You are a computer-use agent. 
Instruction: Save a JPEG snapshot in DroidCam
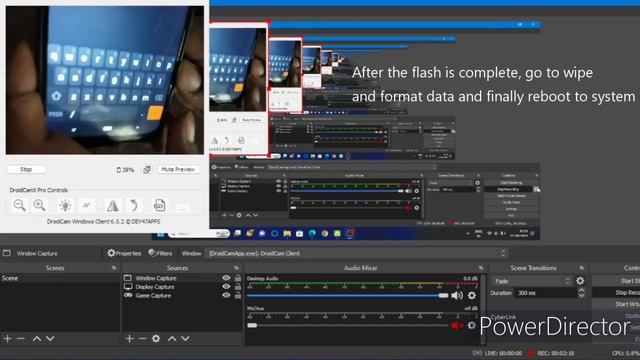[x=159, y=205]
